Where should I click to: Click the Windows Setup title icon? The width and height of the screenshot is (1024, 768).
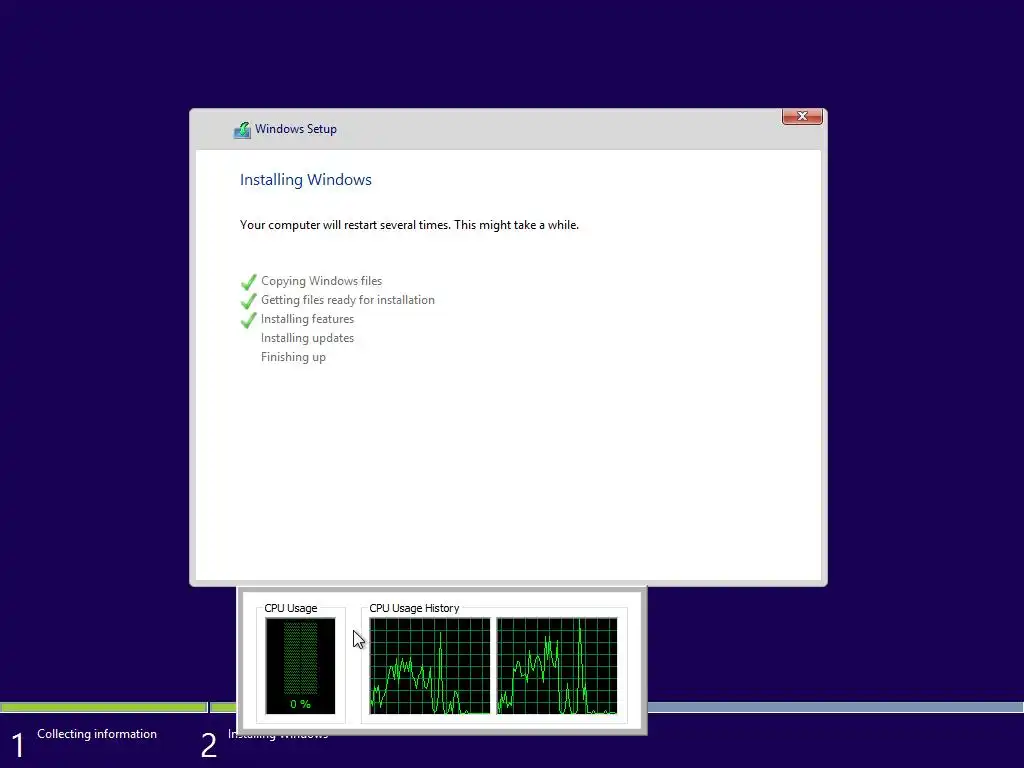point(242,130)
